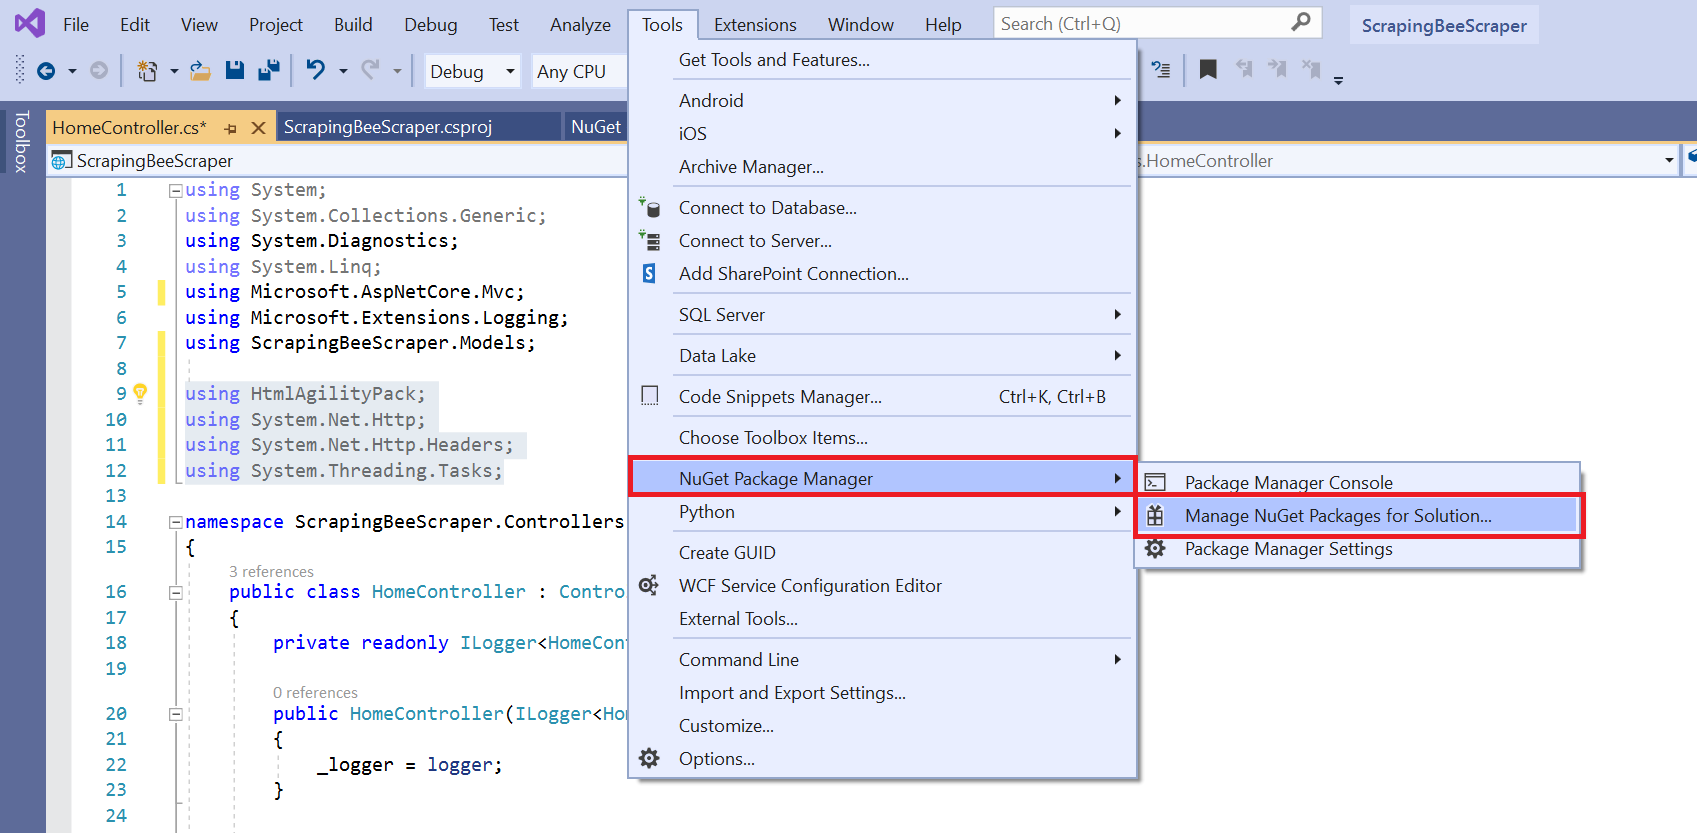This screenshot has width=1697, height=833.
Task: Open Archive Manager entry
Action: tap(883, 167)
